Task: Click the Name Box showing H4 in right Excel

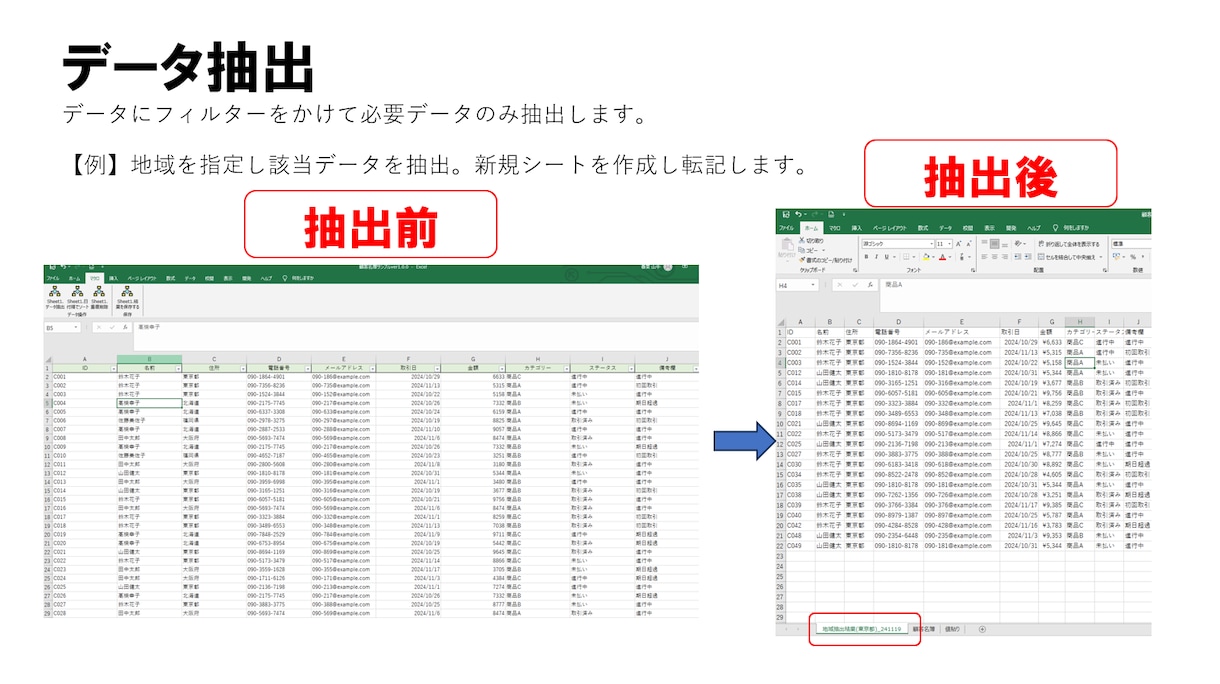Action: (797, 285)
